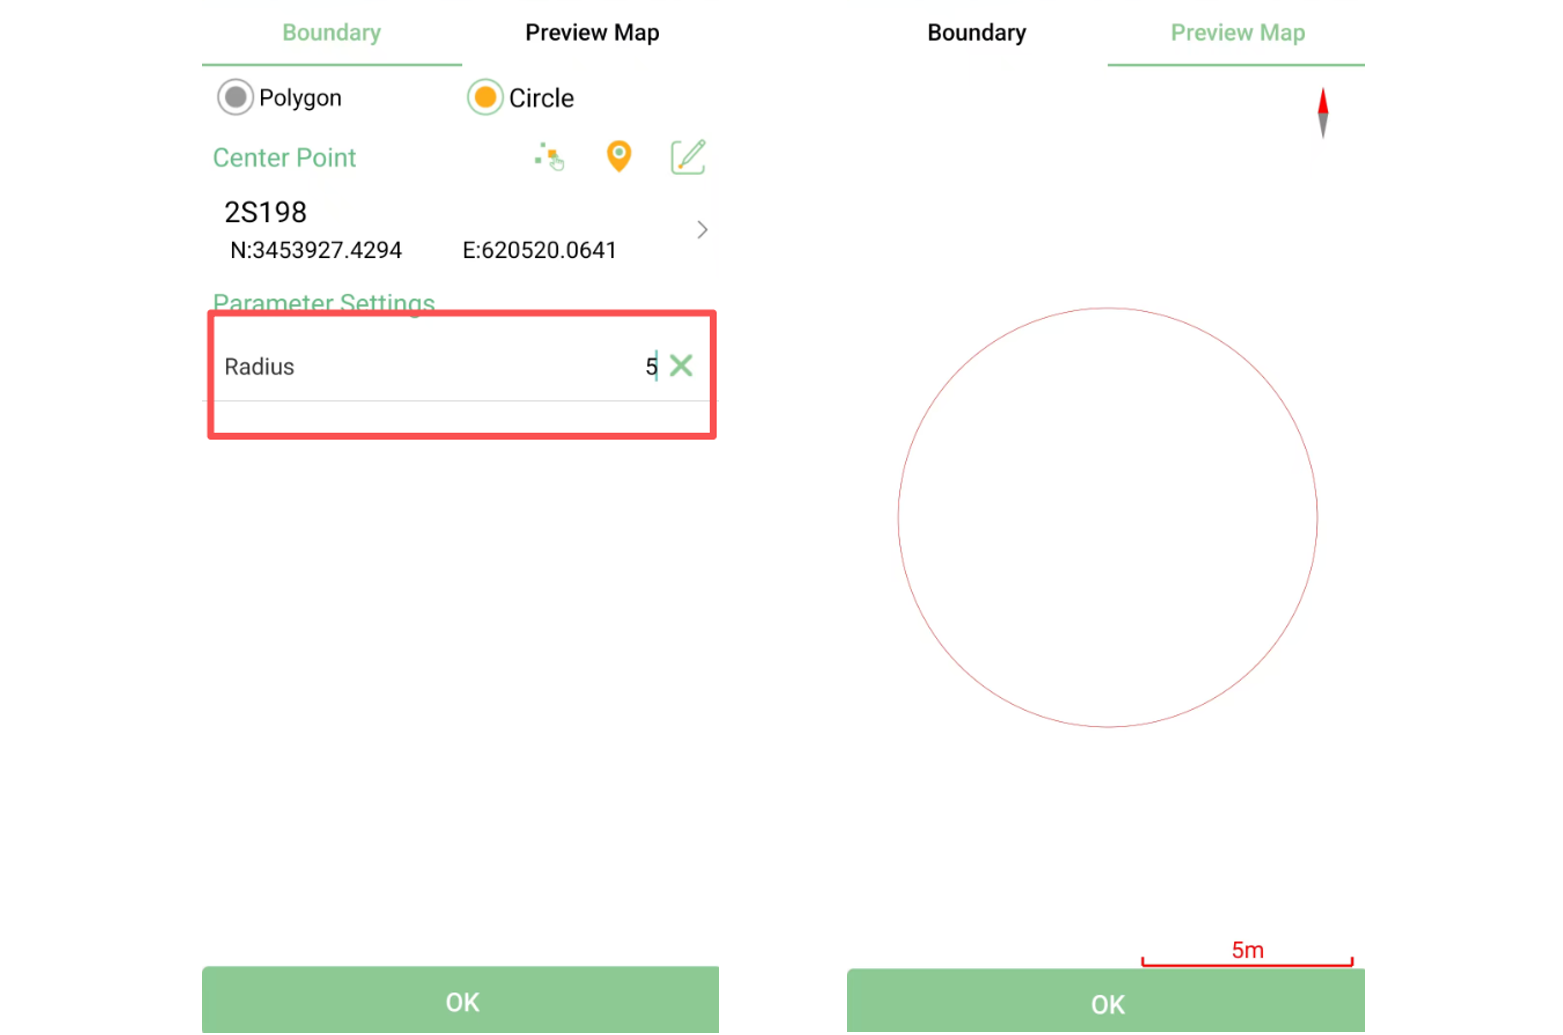
Task: Tap the north compass arrow on the map
Action: [1322, 112]
